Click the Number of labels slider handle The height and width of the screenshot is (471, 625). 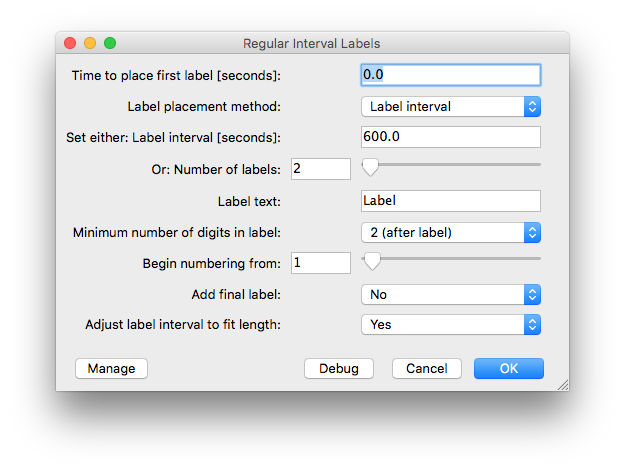[370, 165]
